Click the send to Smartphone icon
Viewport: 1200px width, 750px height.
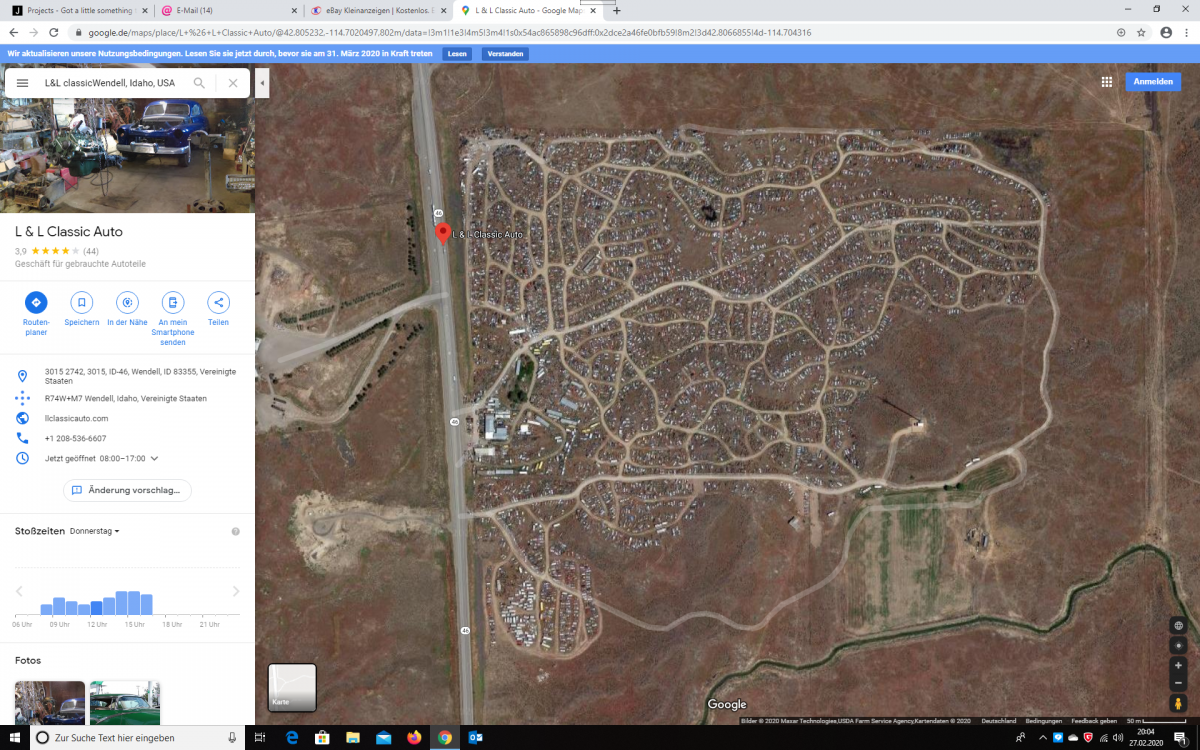(173, 302)
